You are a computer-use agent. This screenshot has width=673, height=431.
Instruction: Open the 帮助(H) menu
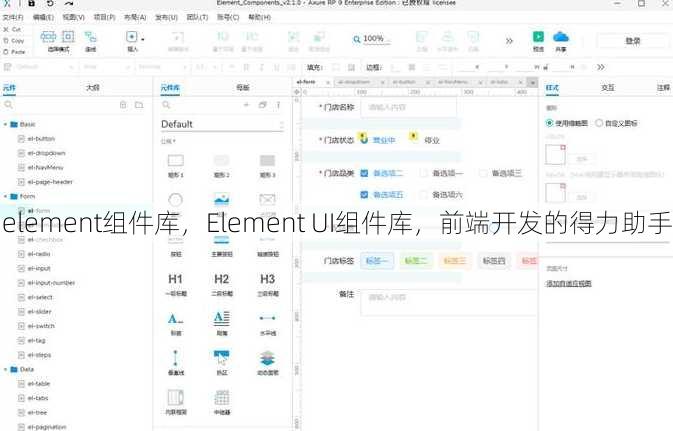pyautogui.click(x=259, y=17)
